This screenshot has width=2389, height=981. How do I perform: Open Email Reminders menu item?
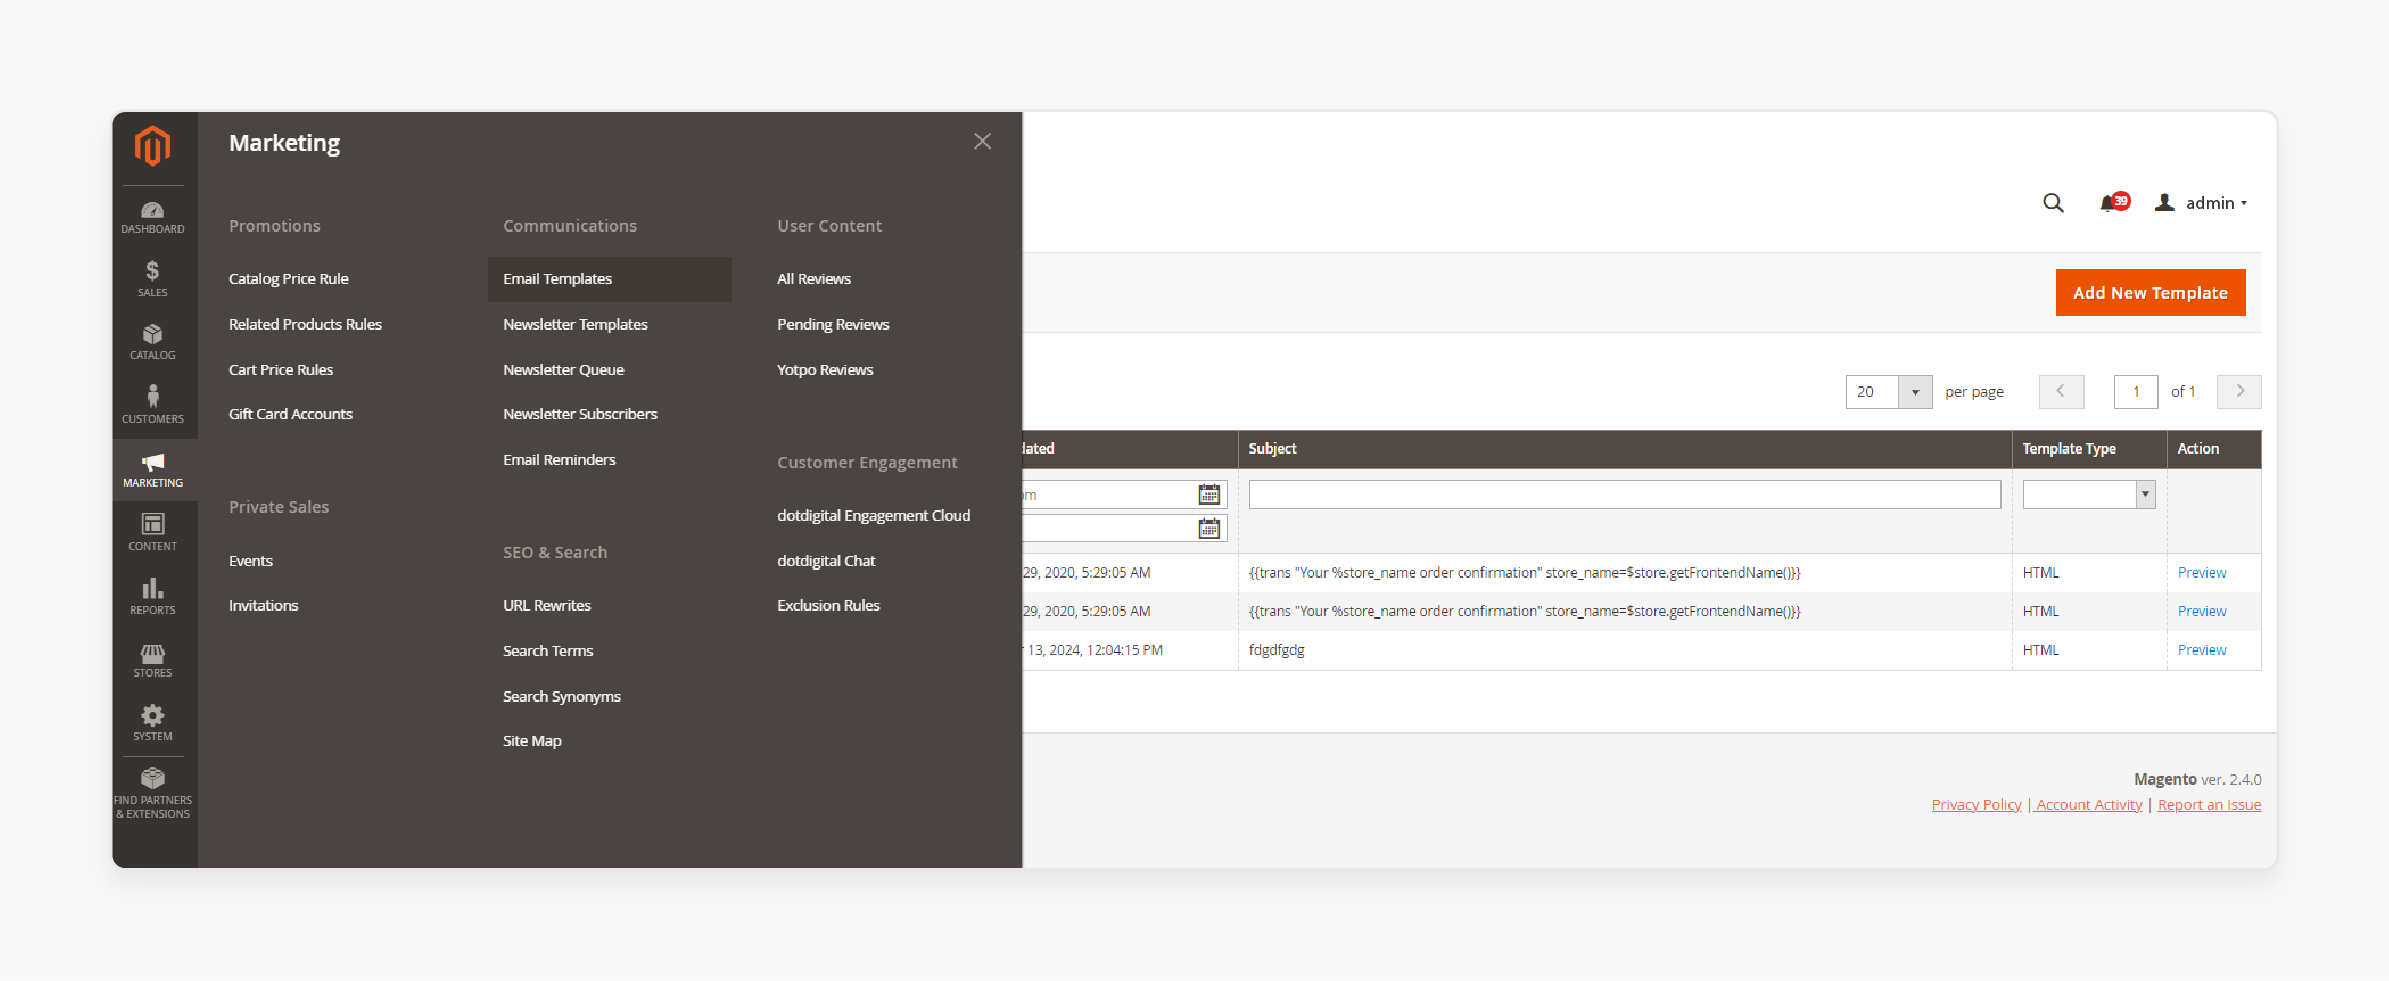[x=559, y=460]
